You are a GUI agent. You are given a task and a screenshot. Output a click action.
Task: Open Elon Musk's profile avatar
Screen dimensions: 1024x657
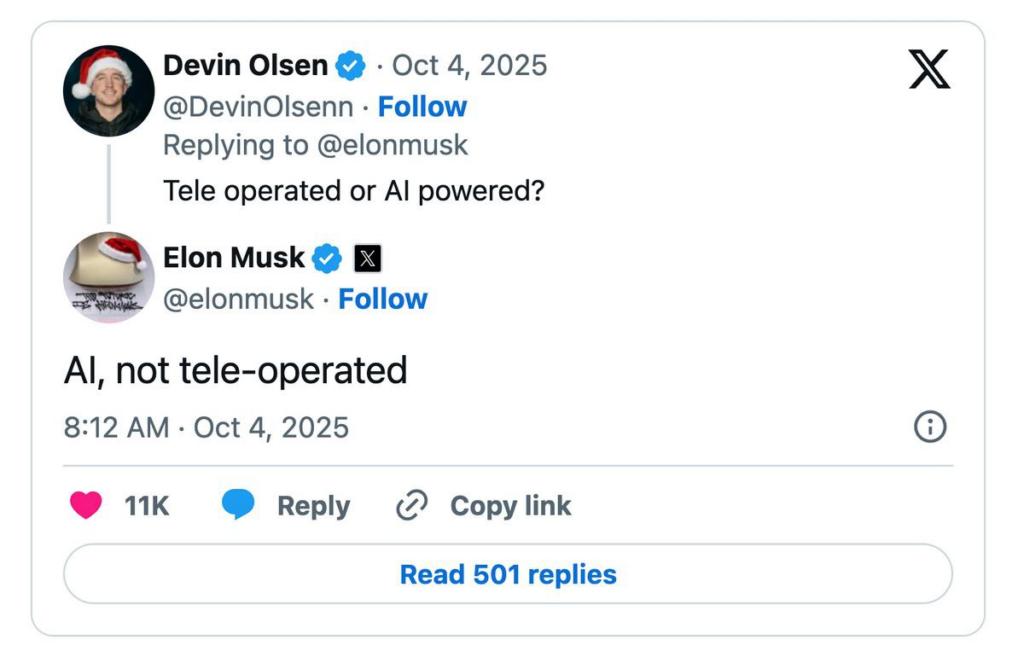tap(108, 278)
